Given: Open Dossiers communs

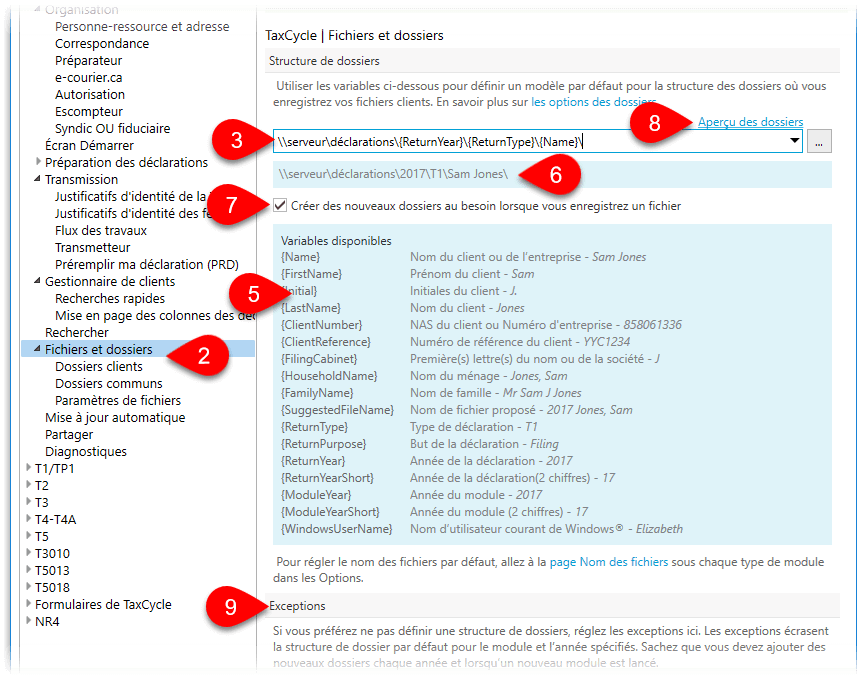Looking at the screenshot, I should point(108,383).
